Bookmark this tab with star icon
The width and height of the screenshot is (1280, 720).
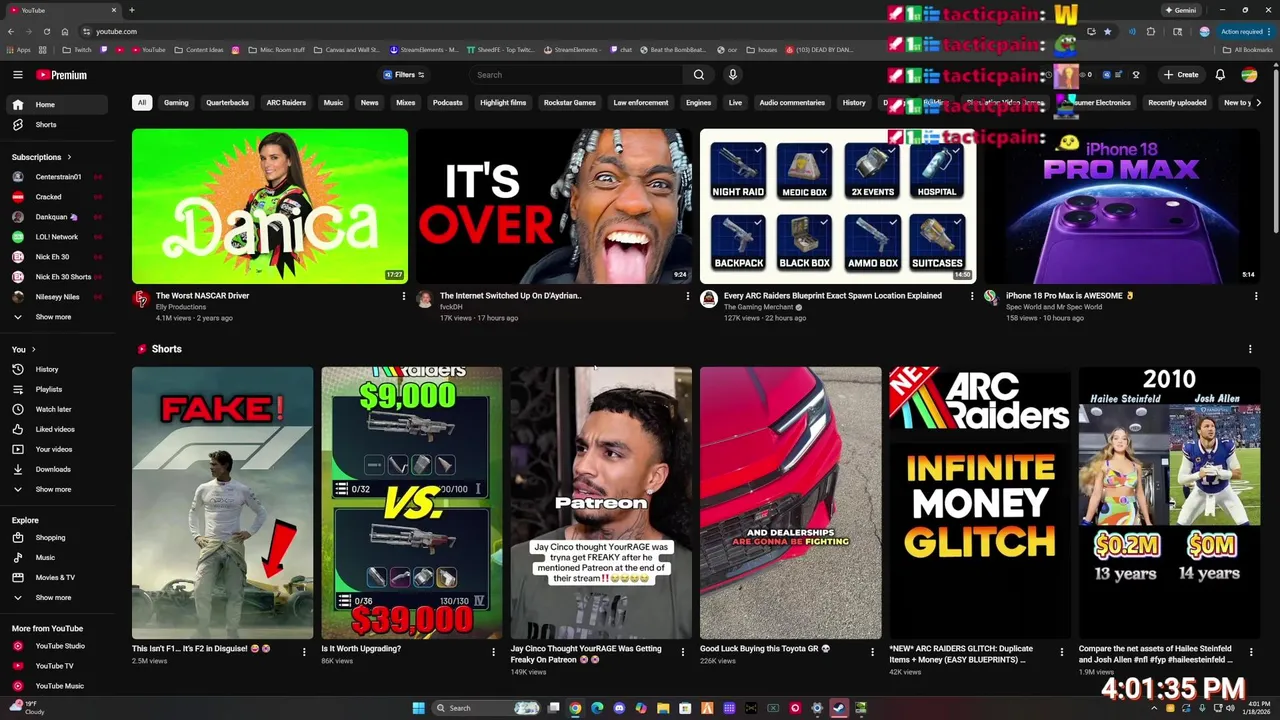[x=1107, y=31]
